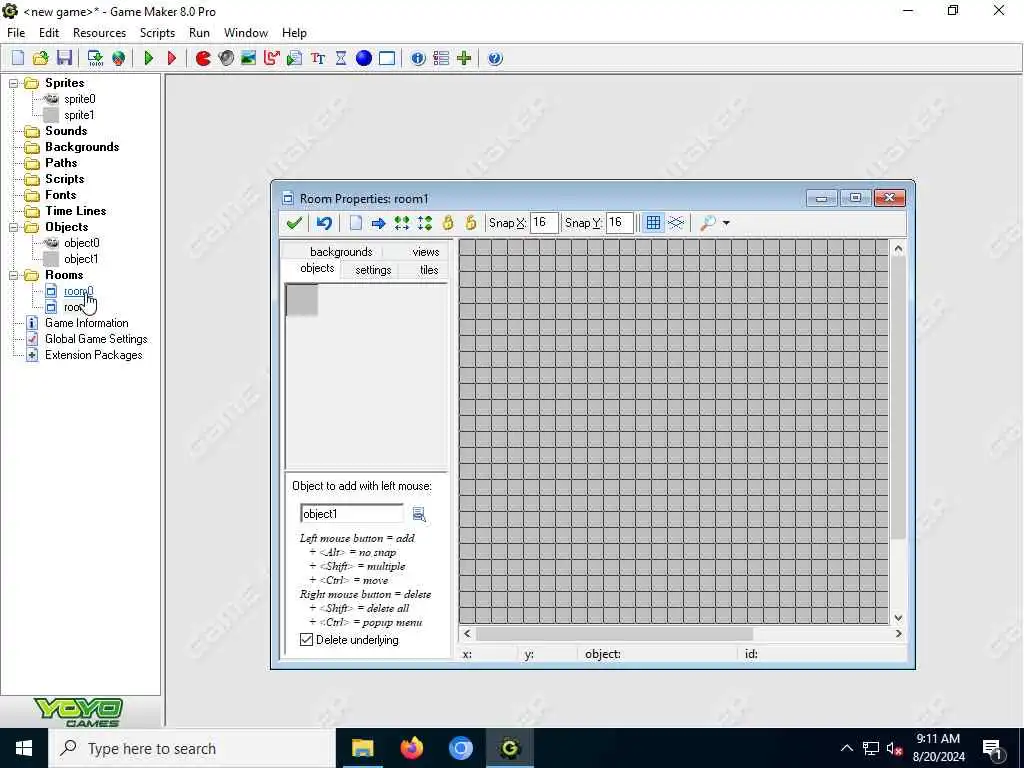Lock all instances in the room
1024x768 pixels.
tap(448, 223)
